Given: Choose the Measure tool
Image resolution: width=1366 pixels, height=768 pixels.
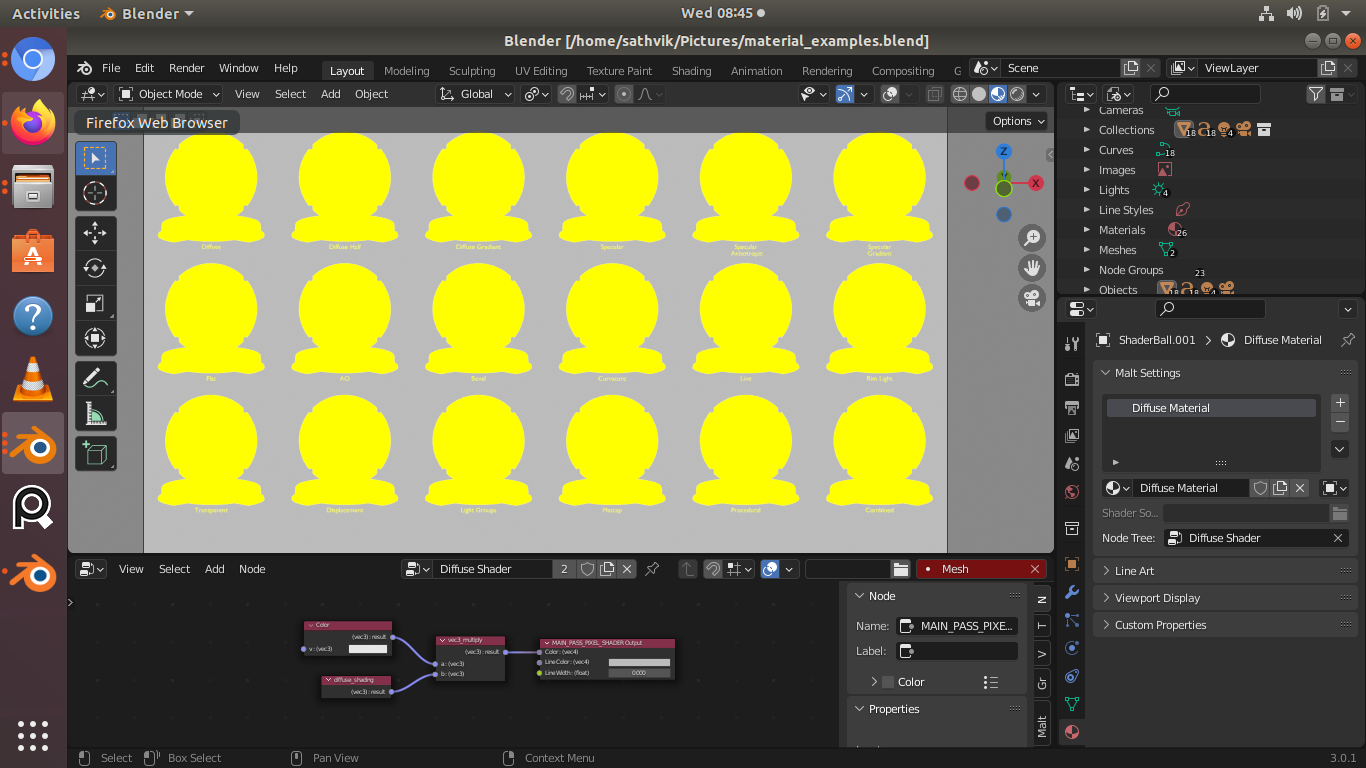Looking at the screenshot, I should (x=95, y=413).
